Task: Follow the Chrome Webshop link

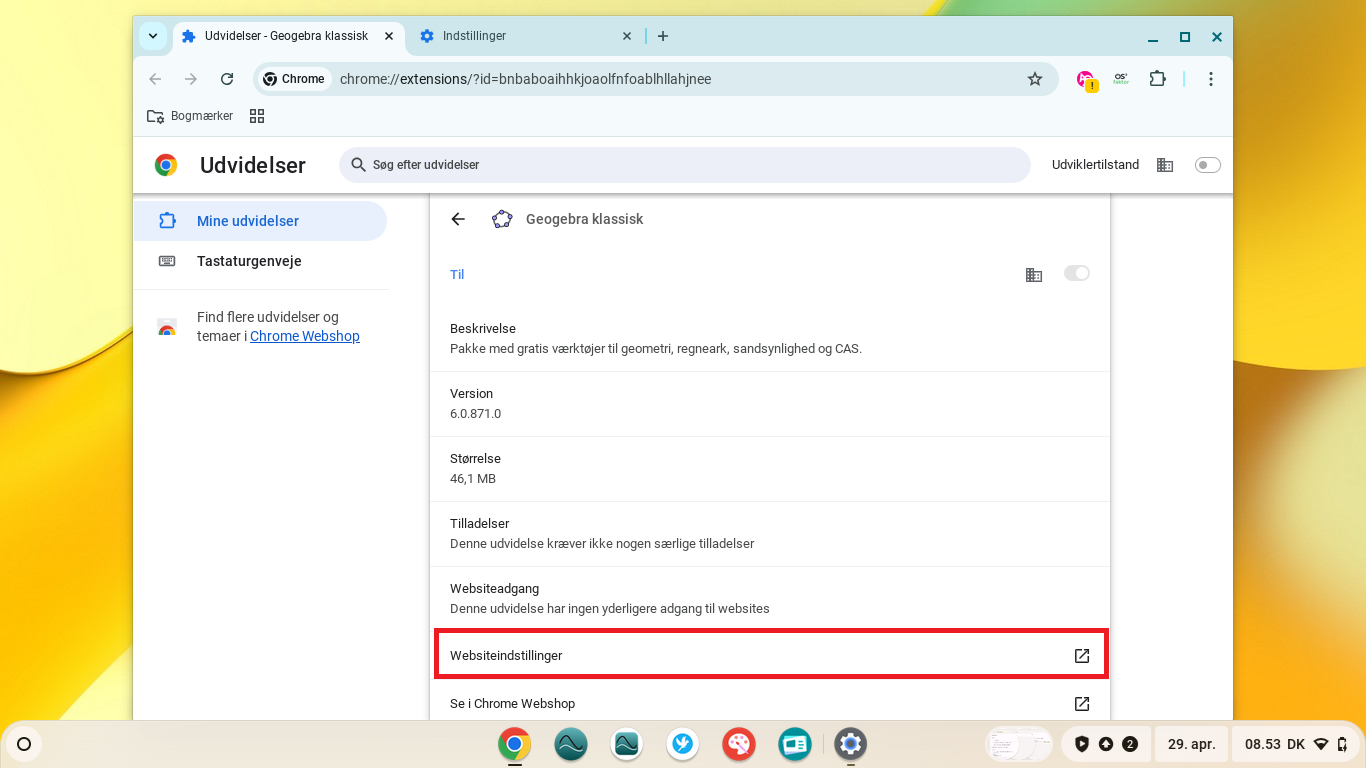Action: (x=304, y=336)
